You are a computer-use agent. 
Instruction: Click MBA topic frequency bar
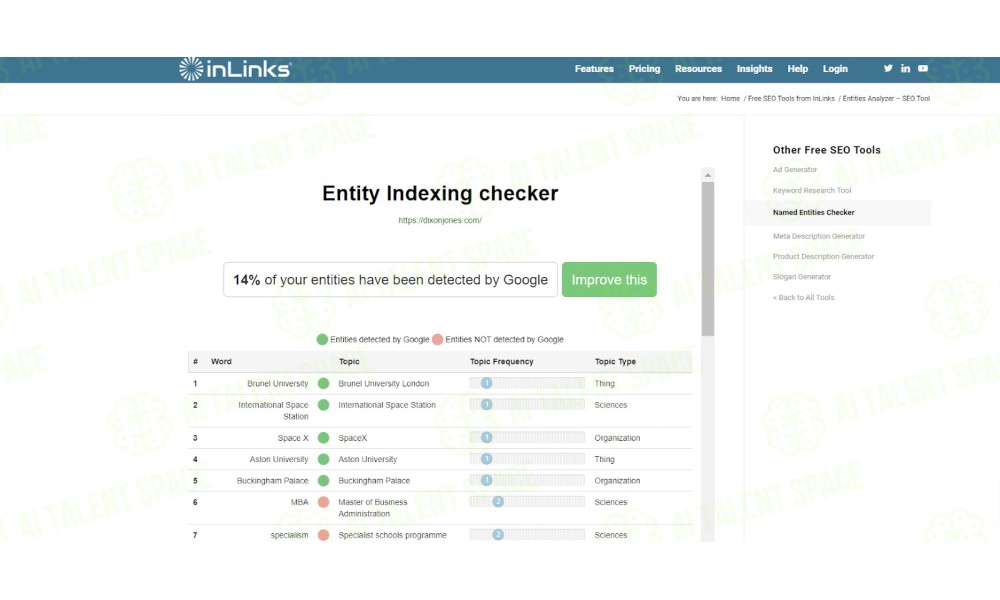point(527,502)
